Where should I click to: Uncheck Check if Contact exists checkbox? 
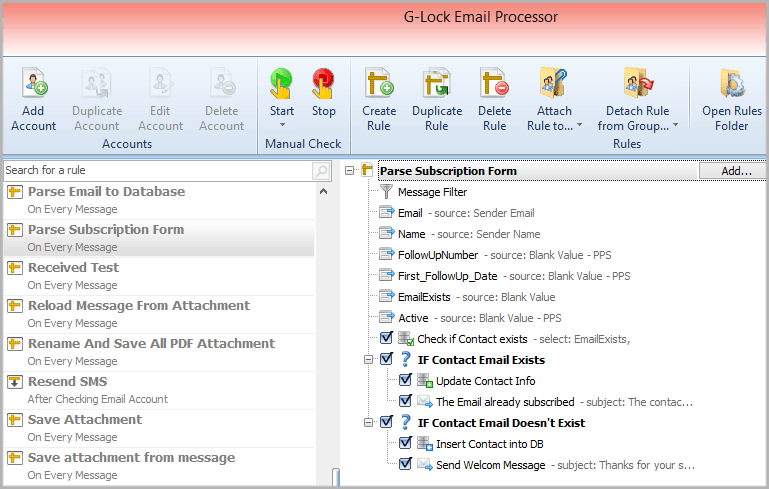(x=386, y=338)
